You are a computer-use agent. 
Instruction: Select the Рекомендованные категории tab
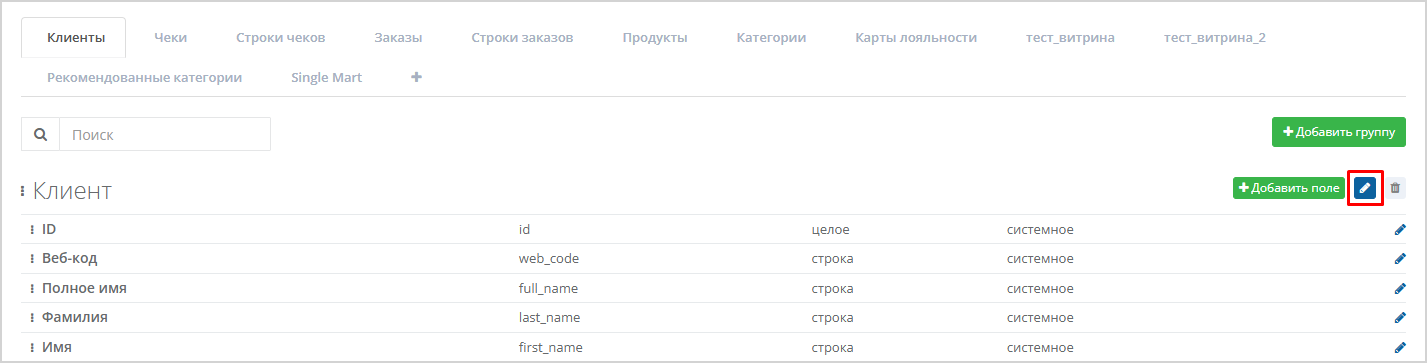coord(145,77)
